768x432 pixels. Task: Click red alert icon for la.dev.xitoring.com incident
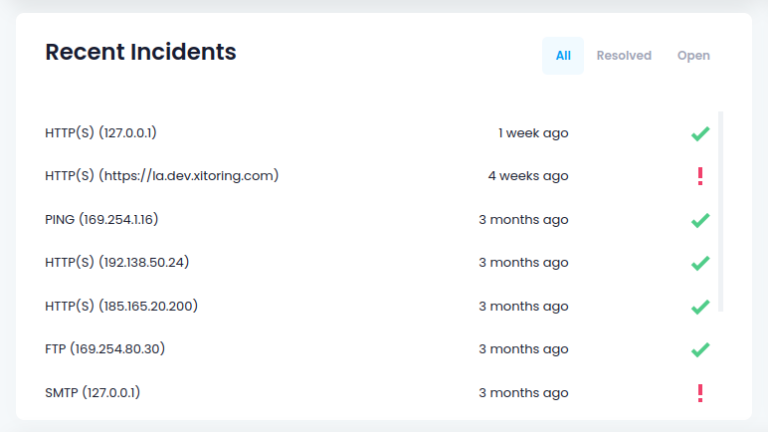[x=700, y=176]
